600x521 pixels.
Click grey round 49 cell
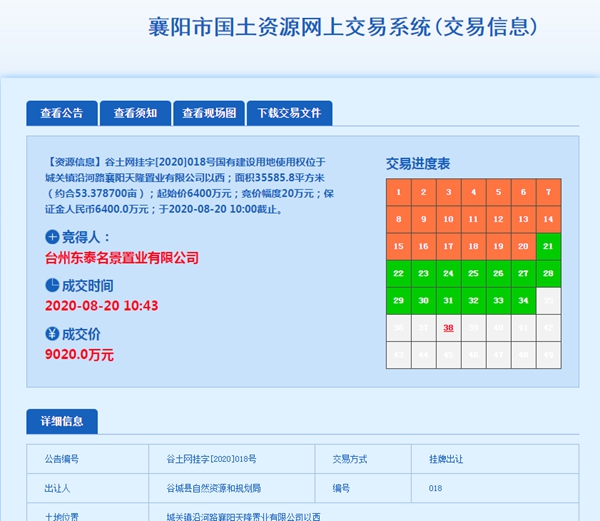pyautogui.click(x=549, y=355)
